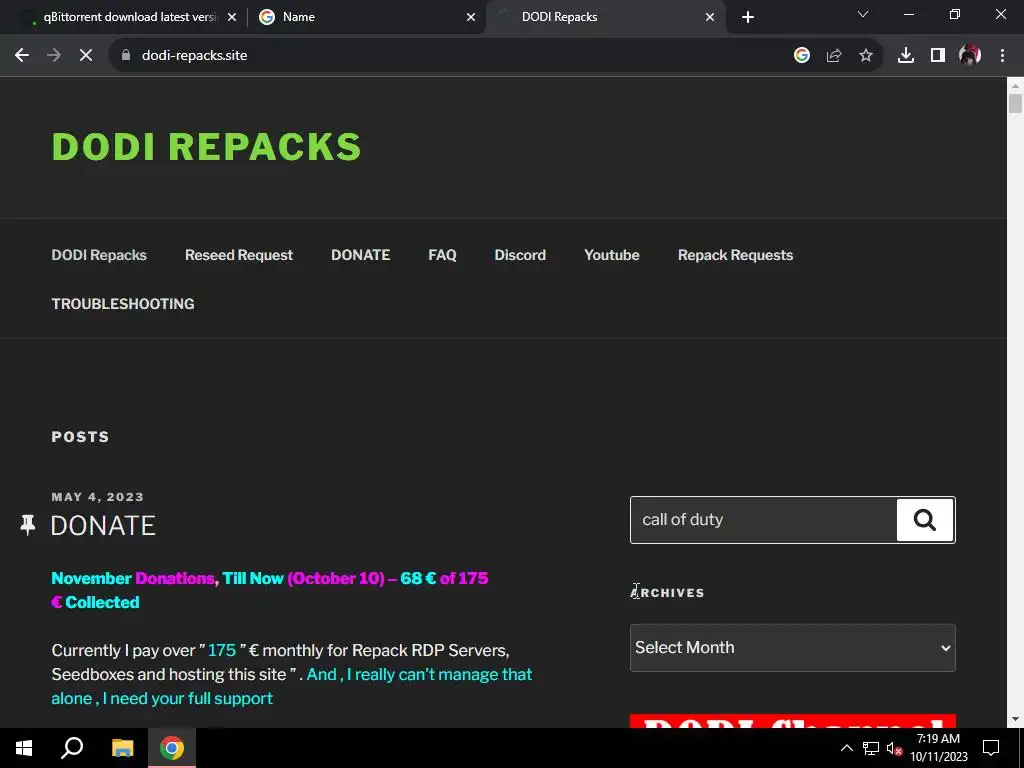Switch to the Name tab
Image resolution: width=1024 pixels, height=768 pixels.
pos(366,17)
